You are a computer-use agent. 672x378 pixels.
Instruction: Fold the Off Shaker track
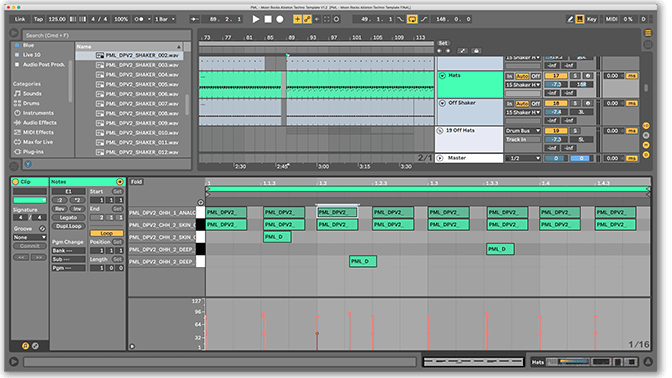click(442, 103)
